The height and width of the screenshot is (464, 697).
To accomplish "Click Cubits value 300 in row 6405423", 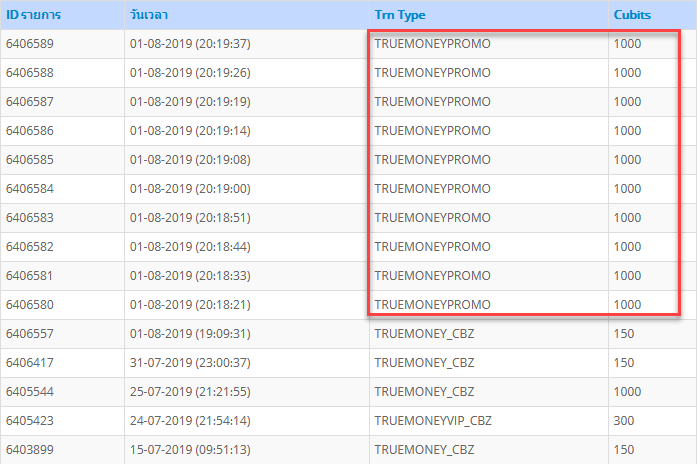I will tap(624, 421).
